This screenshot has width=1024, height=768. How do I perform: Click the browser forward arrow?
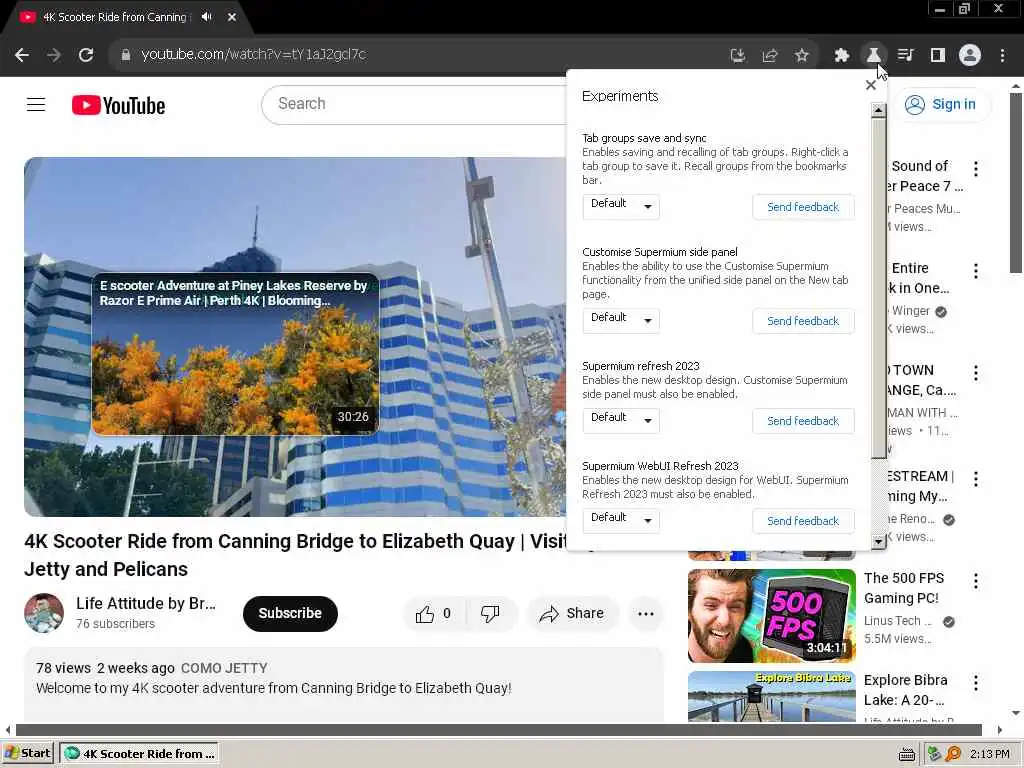point(54,55)
